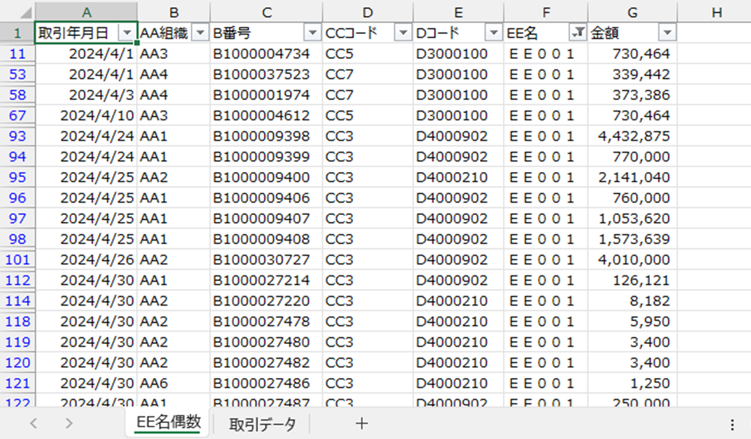Select the EE名偶数 sheet tab

[x=168, y=423]
